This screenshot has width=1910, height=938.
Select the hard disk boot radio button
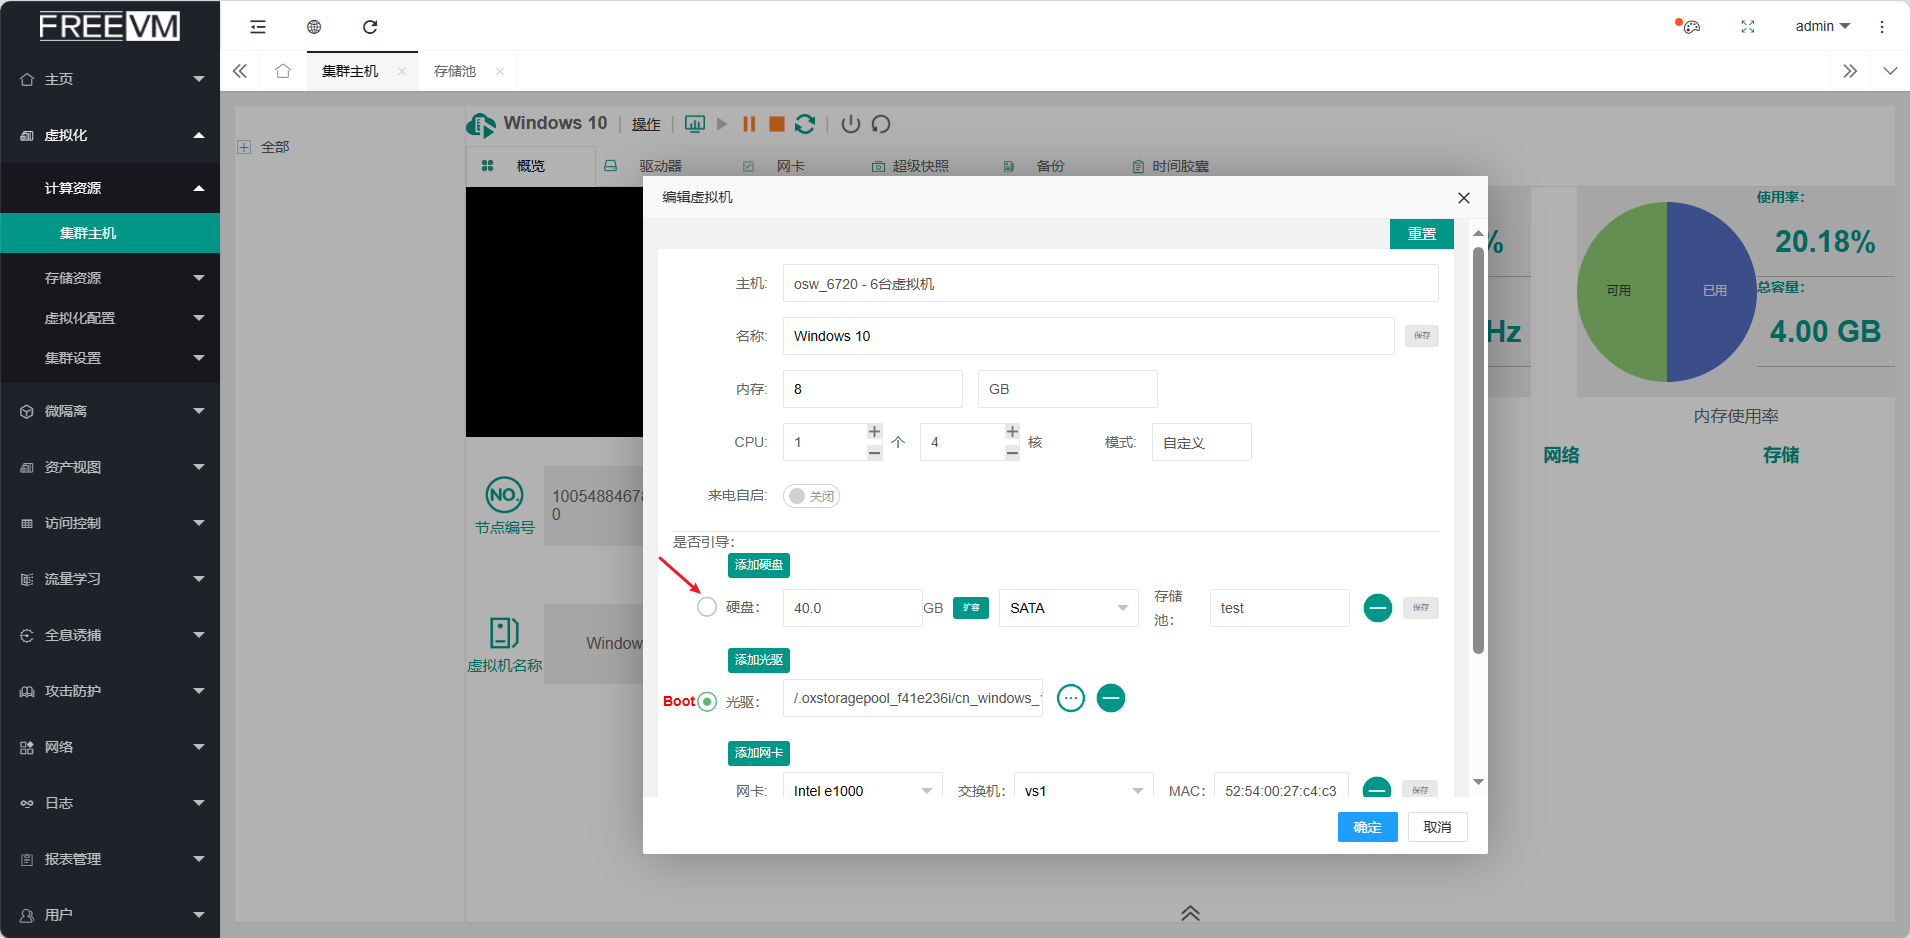pos(707,607)
